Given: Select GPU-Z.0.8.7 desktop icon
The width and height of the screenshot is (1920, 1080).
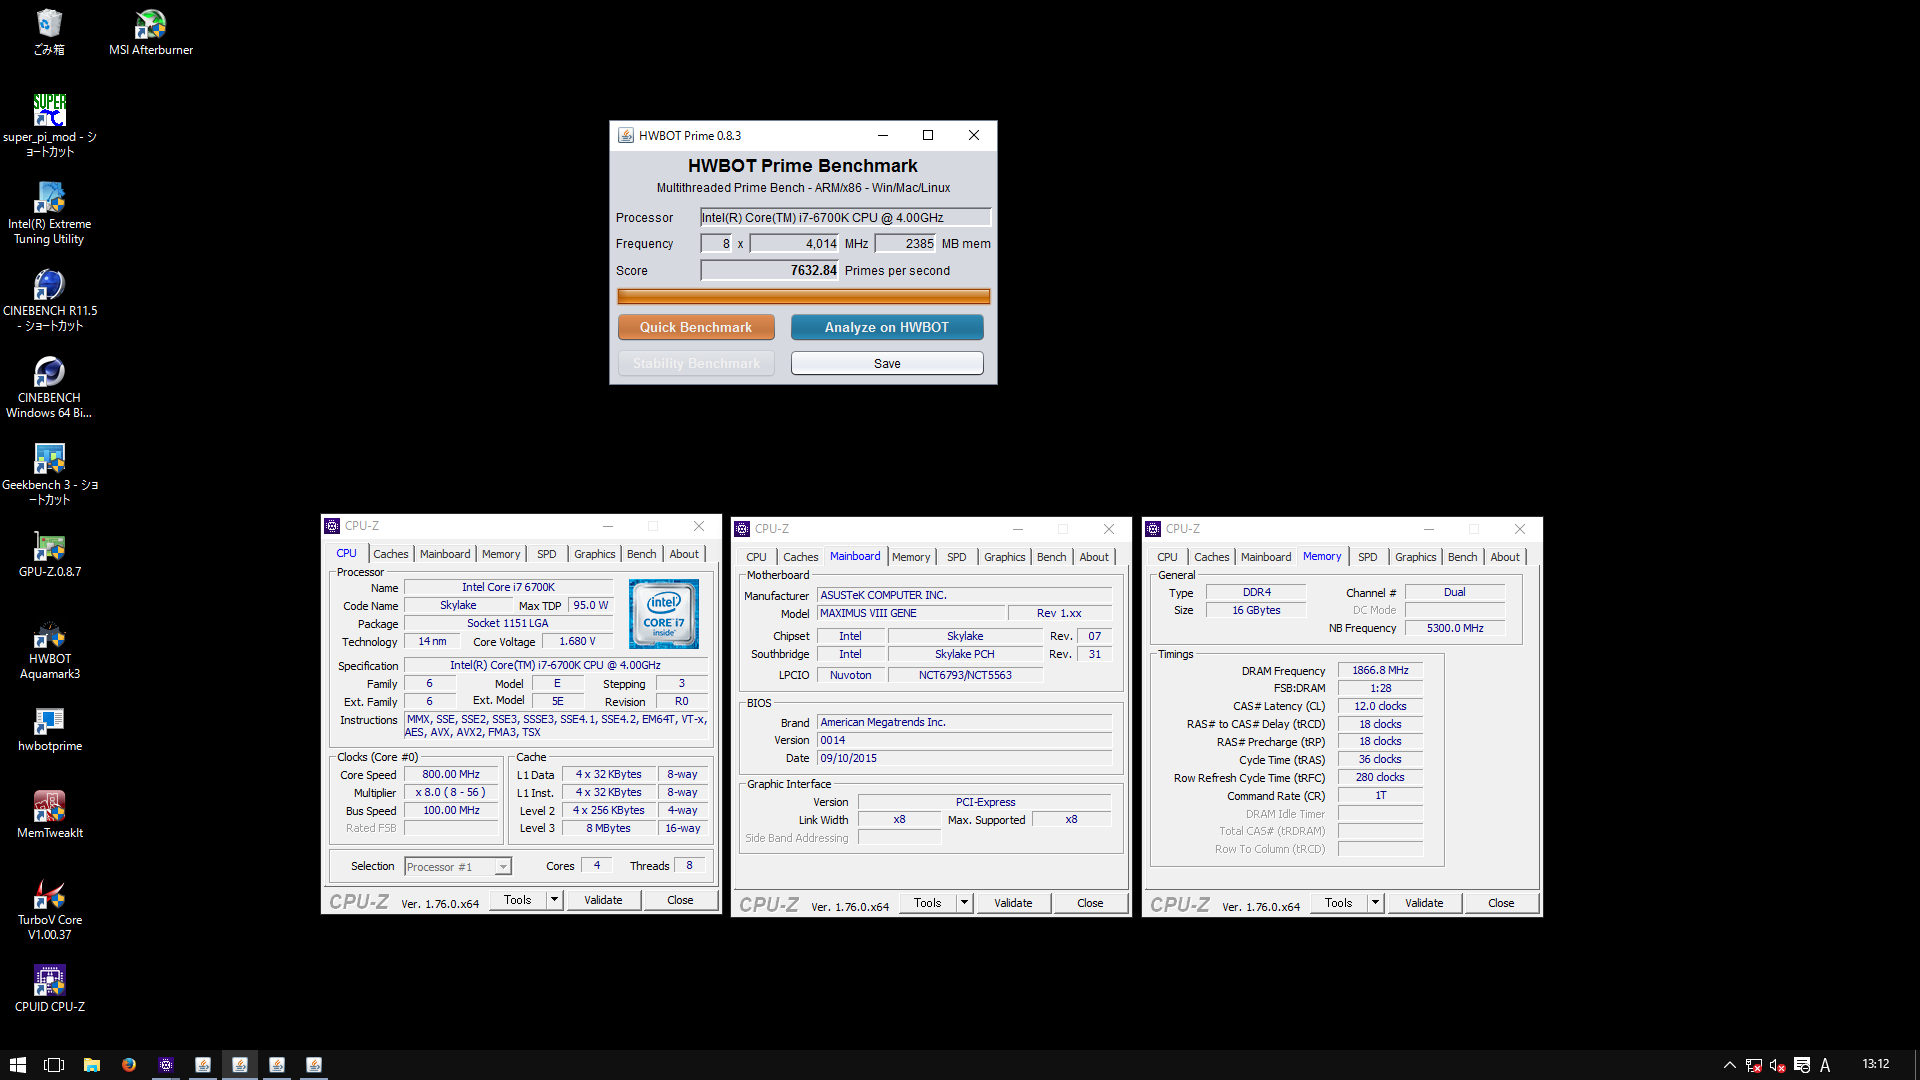Looking at the screenshot, I should click(x=49, y=553).
